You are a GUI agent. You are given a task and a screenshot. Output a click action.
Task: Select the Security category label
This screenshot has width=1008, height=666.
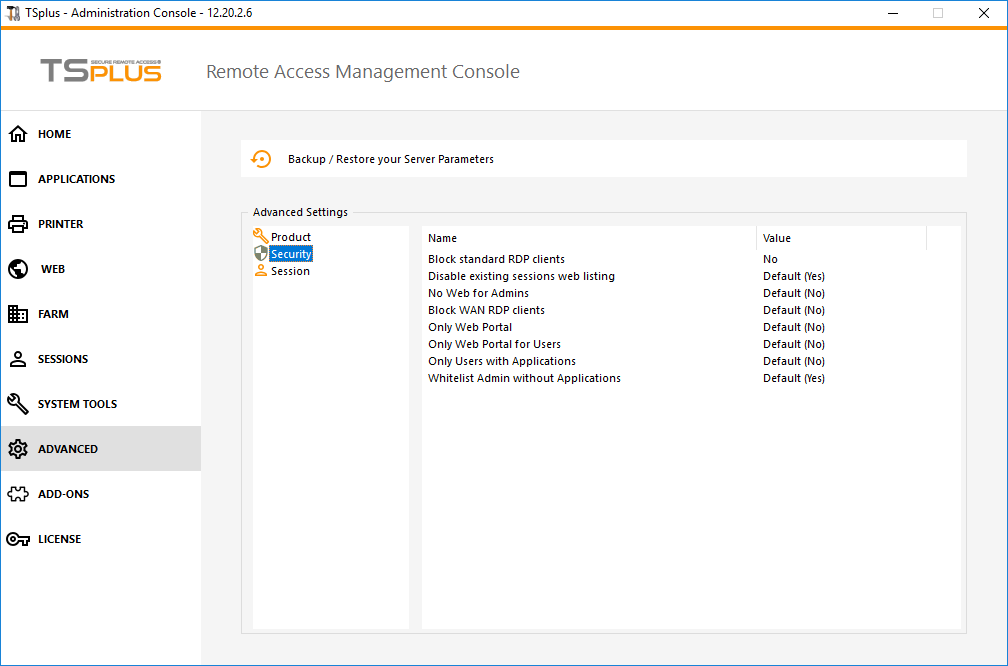[x=291, y=254]
